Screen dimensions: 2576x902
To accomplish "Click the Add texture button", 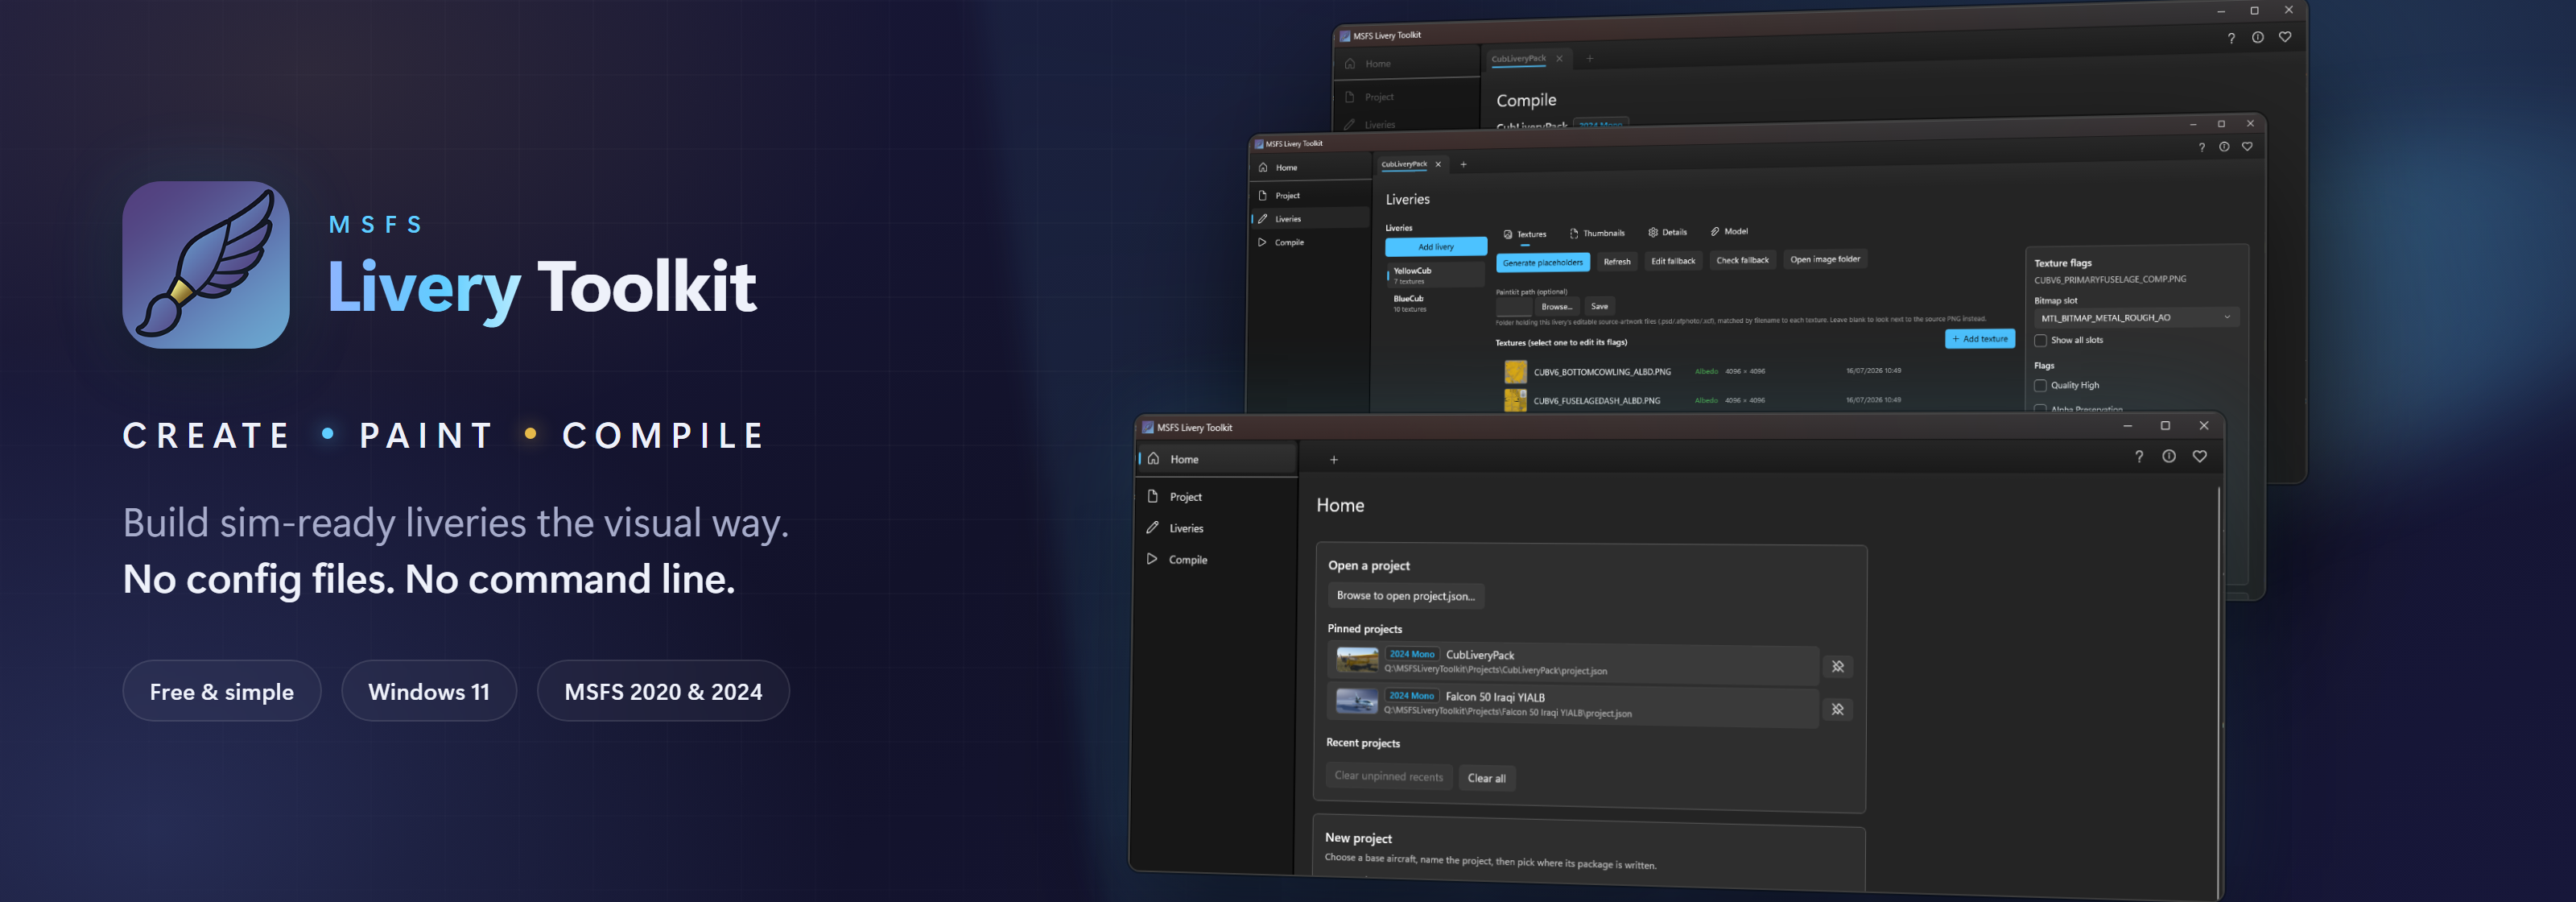I will click(1980, 339).
